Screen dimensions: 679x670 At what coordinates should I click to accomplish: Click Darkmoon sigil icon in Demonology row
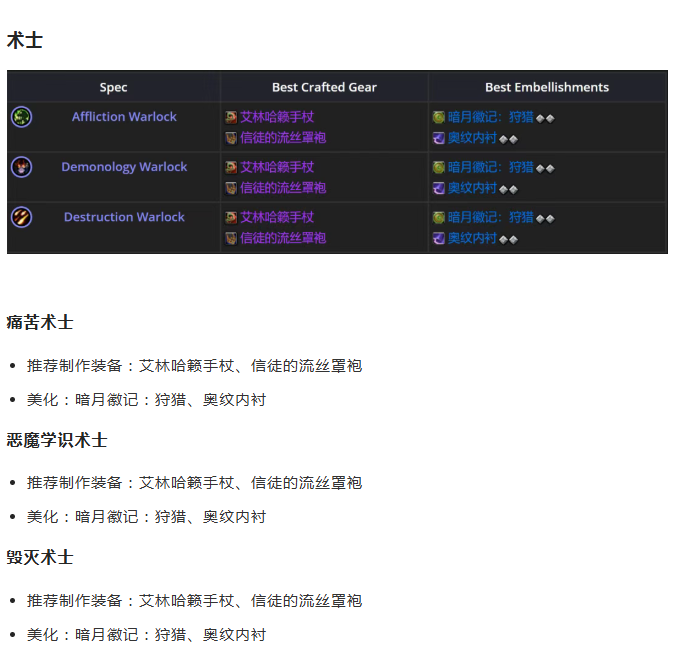[438, 167]
